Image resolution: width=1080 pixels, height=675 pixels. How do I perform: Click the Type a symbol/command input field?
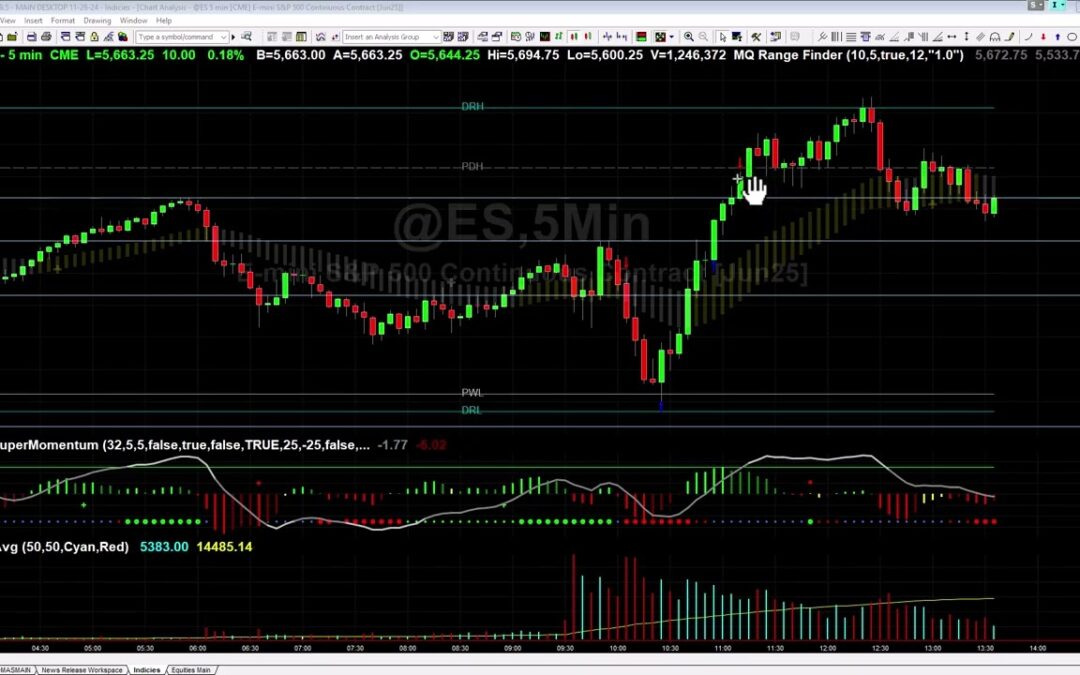176,37
